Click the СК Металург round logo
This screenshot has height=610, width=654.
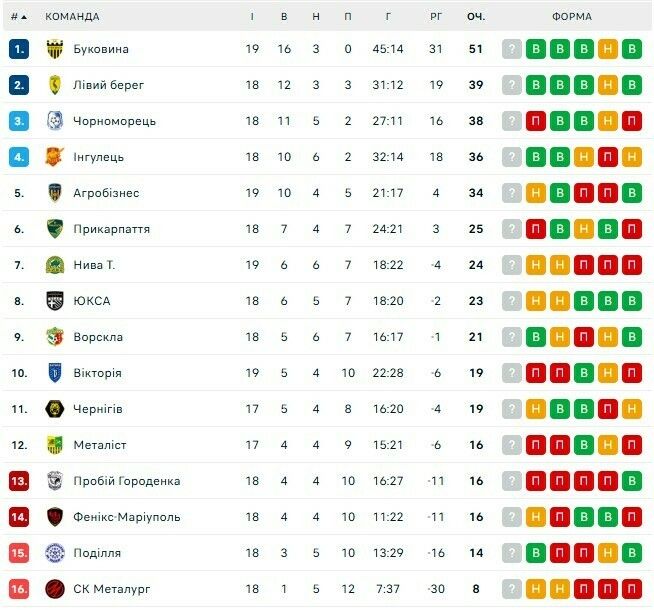(x=55, y=589)
